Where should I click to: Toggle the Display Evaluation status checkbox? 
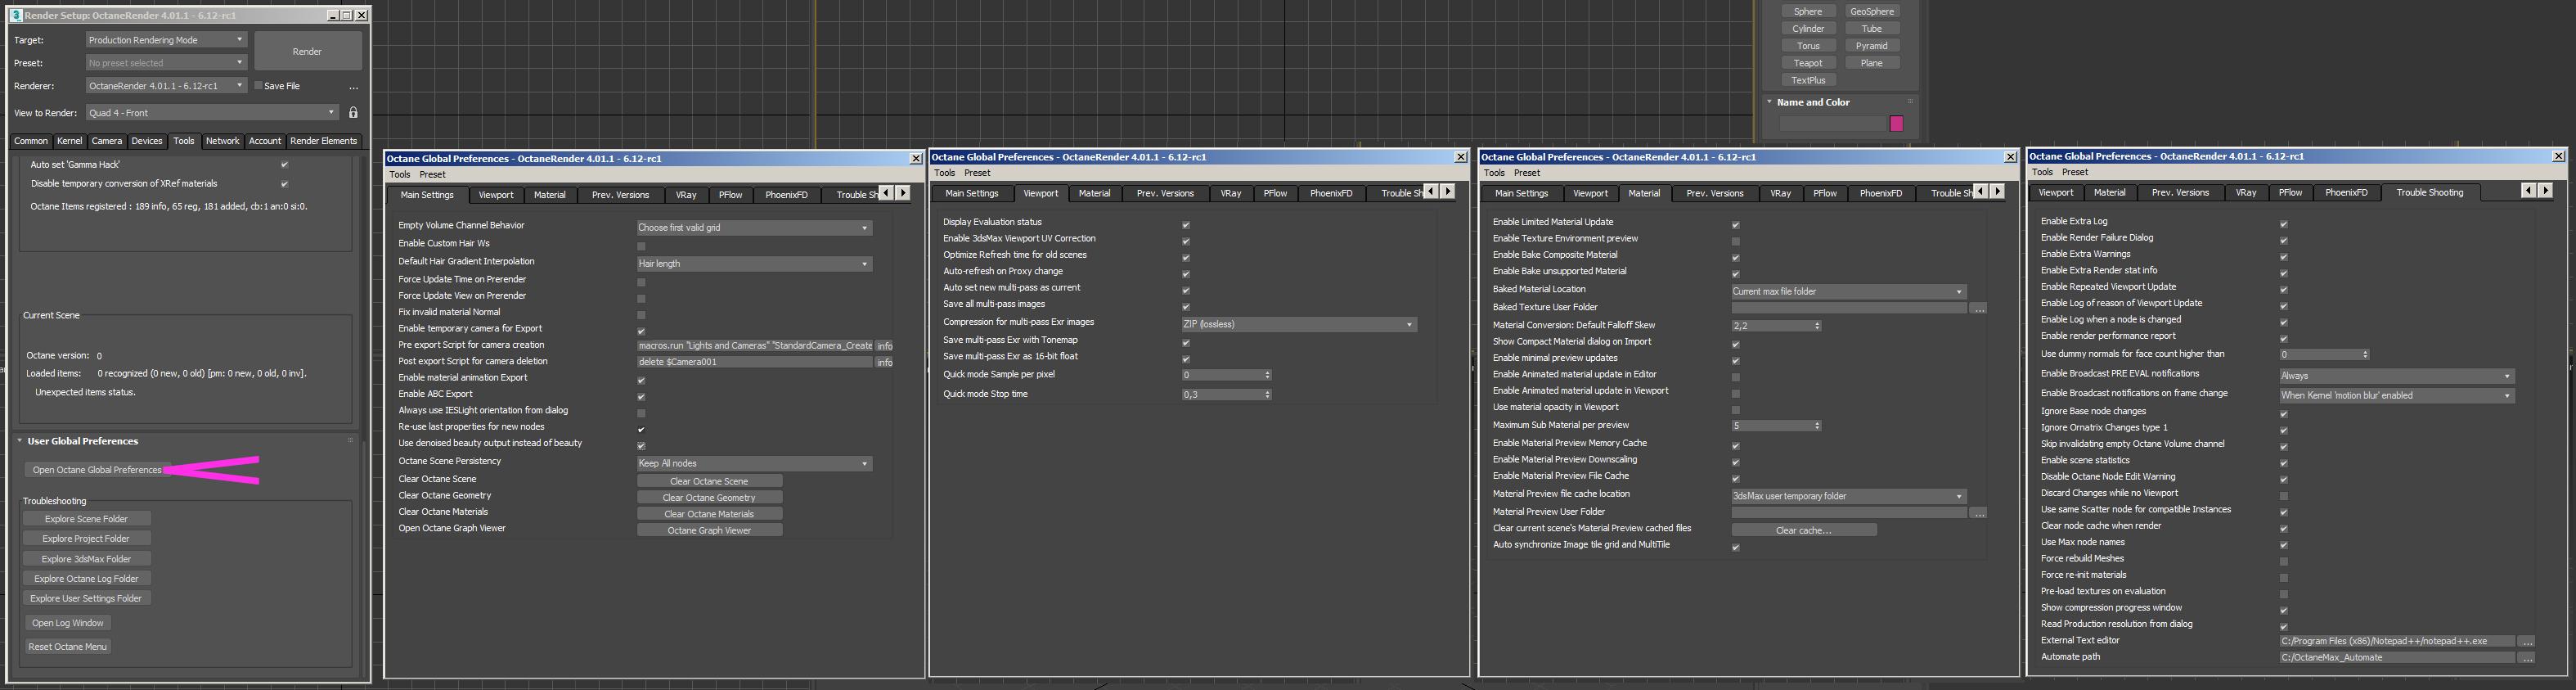(x=1186, y=225)
